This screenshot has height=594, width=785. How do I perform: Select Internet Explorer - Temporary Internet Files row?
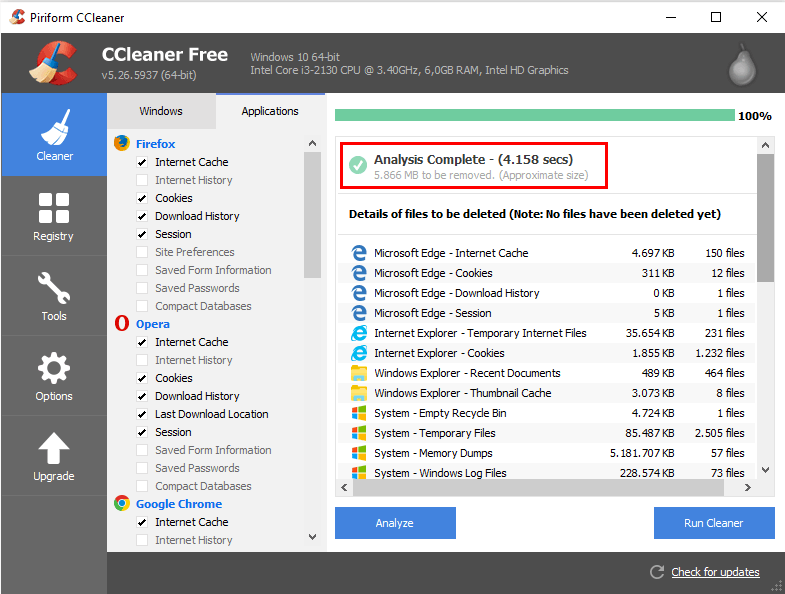(547, 333)
